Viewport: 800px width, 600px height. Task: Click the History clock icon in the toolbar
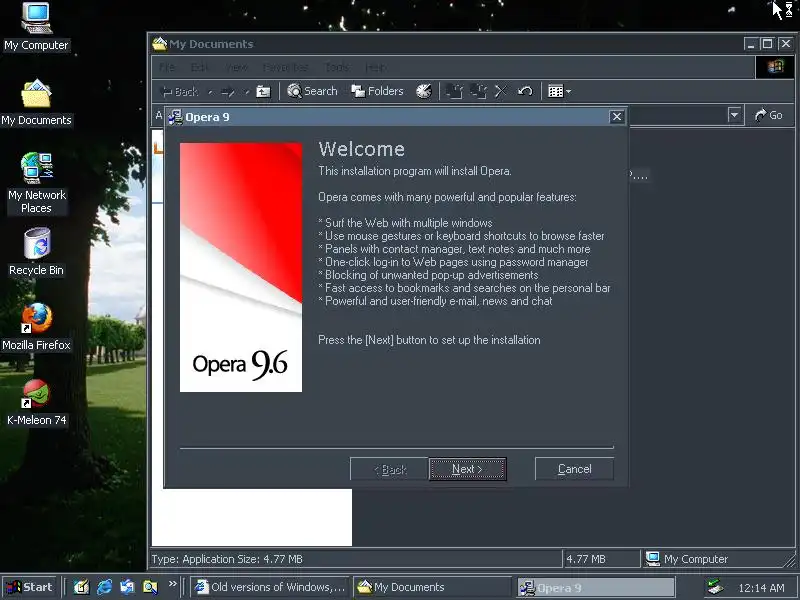click(423, 91)
